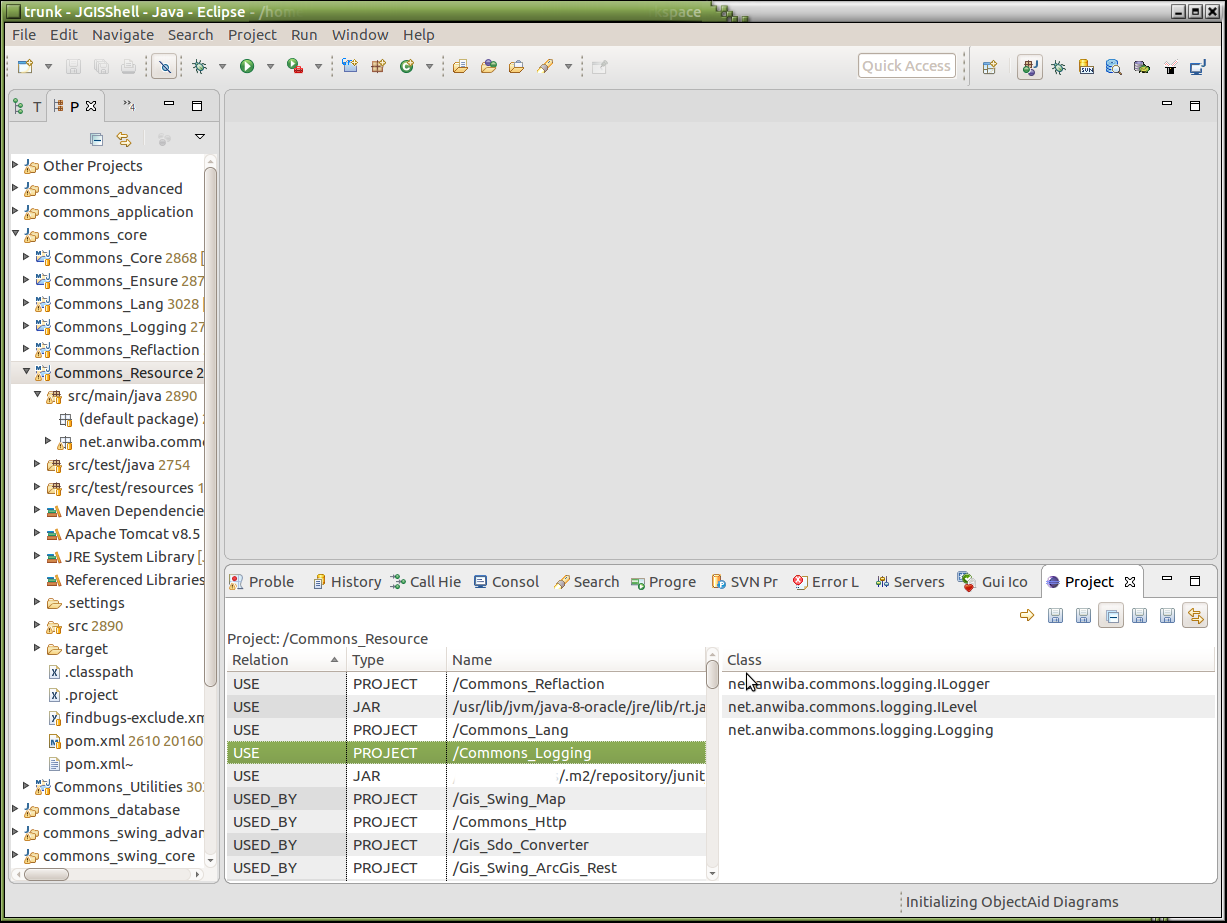Click the New wizard toolbar icon

(26, 66)
